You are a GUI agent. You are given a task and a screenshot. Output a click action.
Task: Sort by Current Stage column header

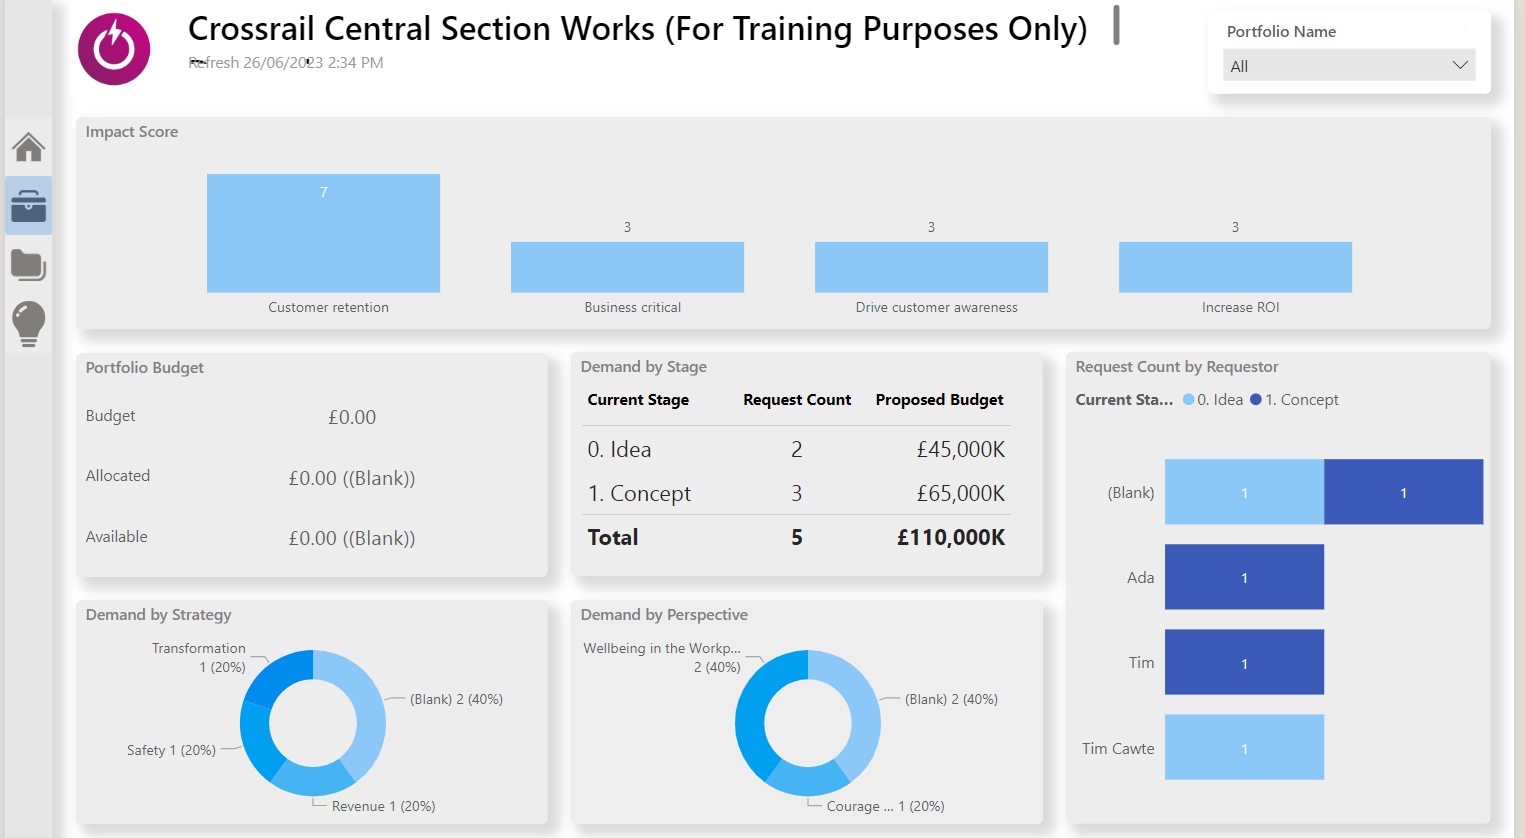click(638, 400)
